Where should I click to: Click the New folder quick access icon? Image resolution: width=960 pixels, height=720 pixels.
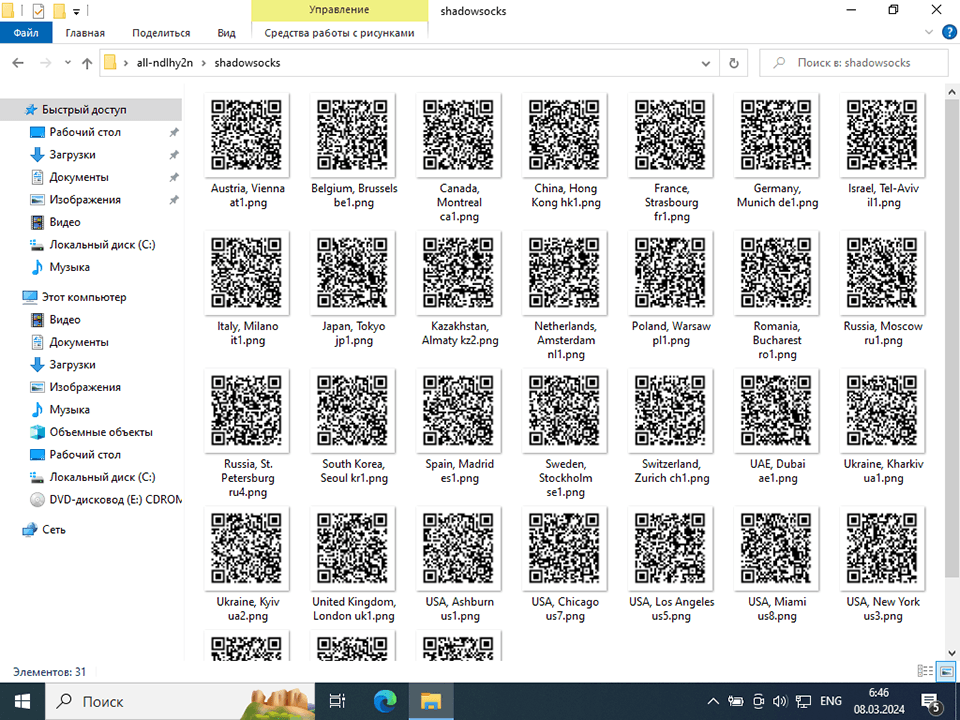coord(59,10)
